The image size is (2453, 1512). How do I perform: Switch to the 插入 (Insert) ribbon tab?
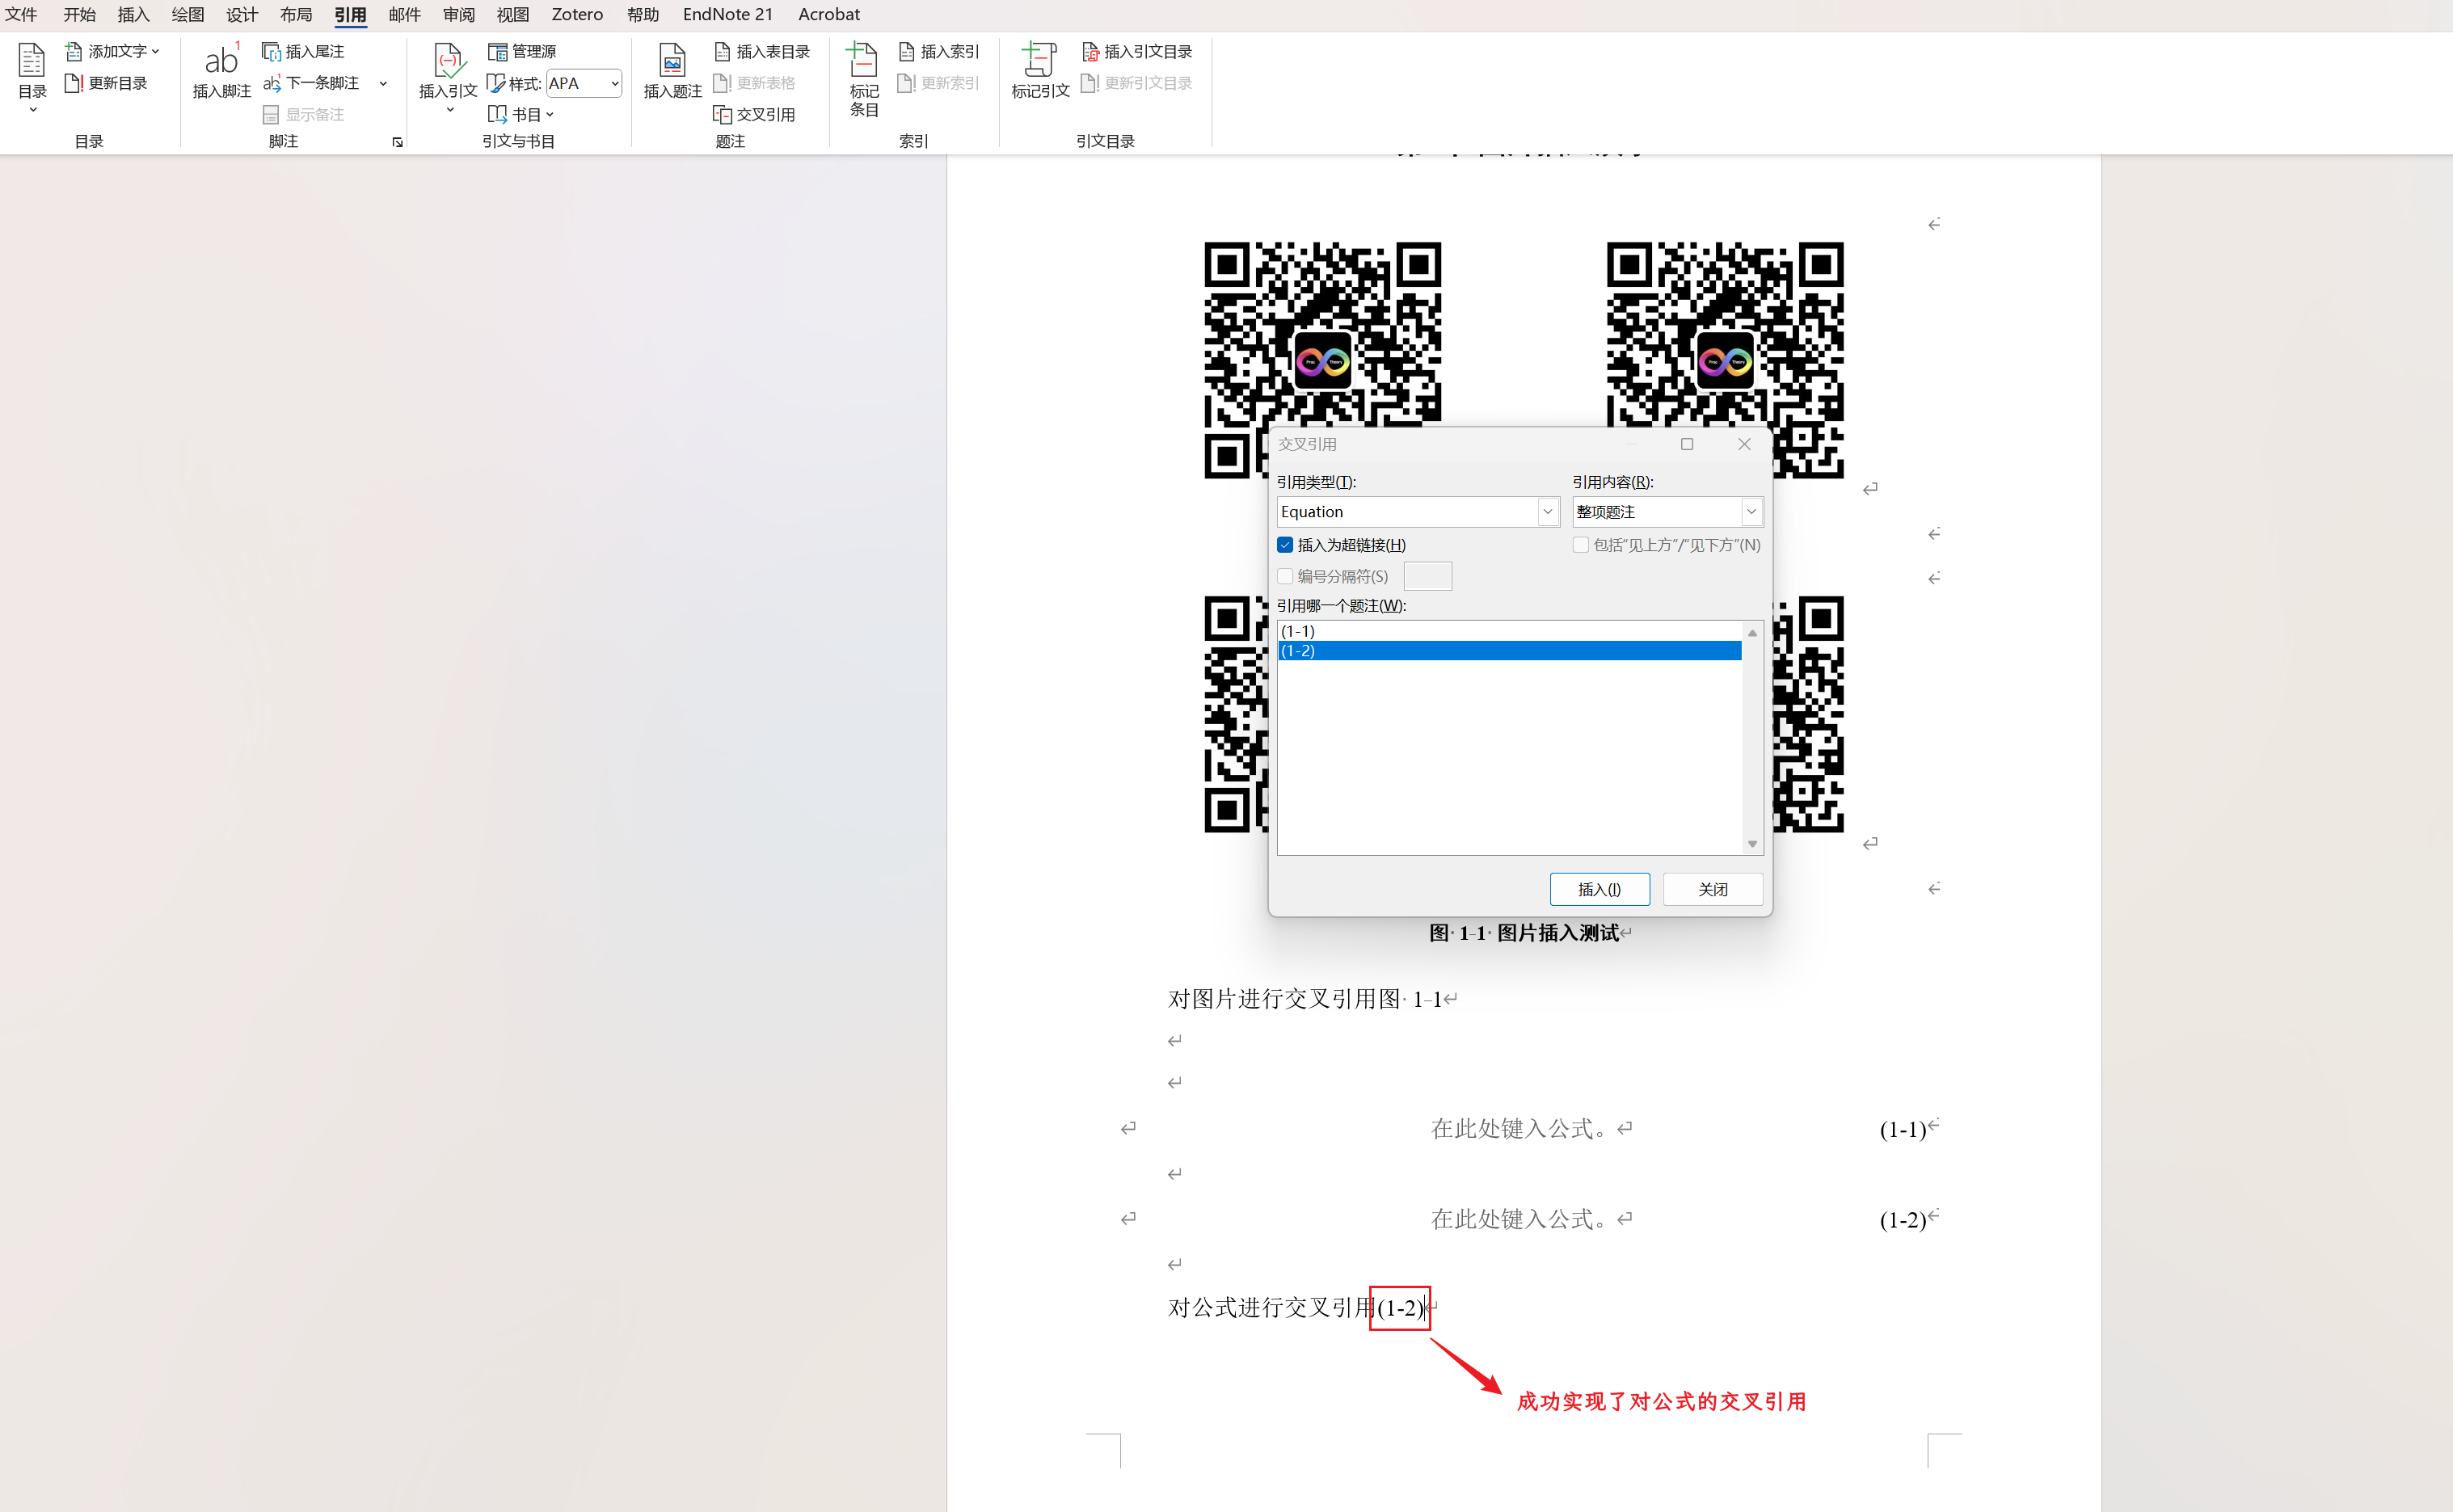133,14
